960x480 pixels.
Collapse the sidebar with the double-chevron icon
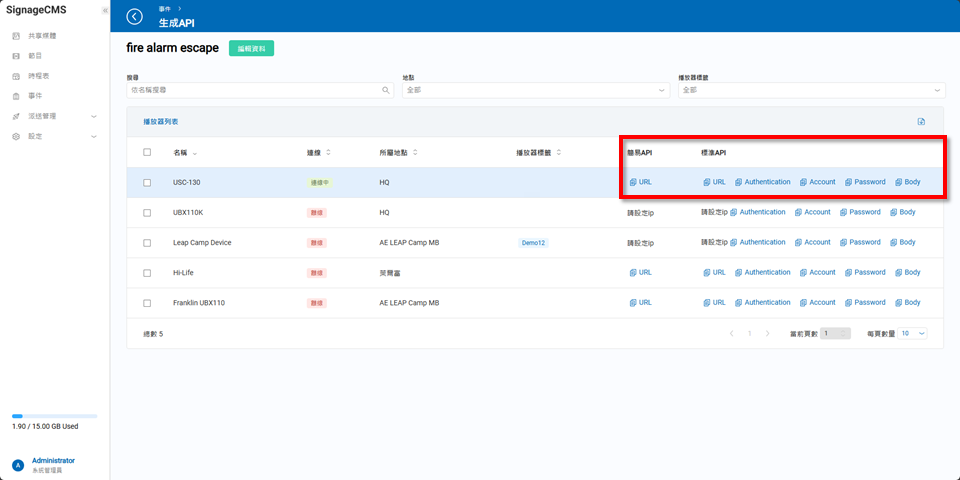(105, 10)
